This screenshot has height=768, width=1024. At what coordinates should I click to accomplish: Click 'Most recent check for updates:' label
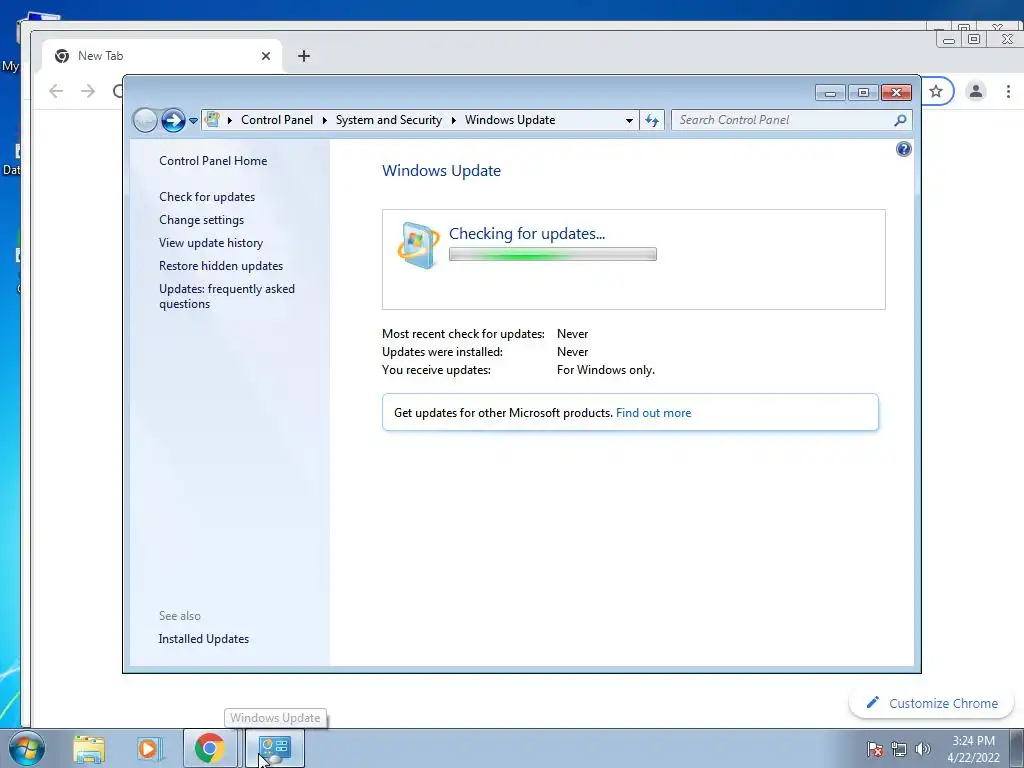click(x=463, y=334)
